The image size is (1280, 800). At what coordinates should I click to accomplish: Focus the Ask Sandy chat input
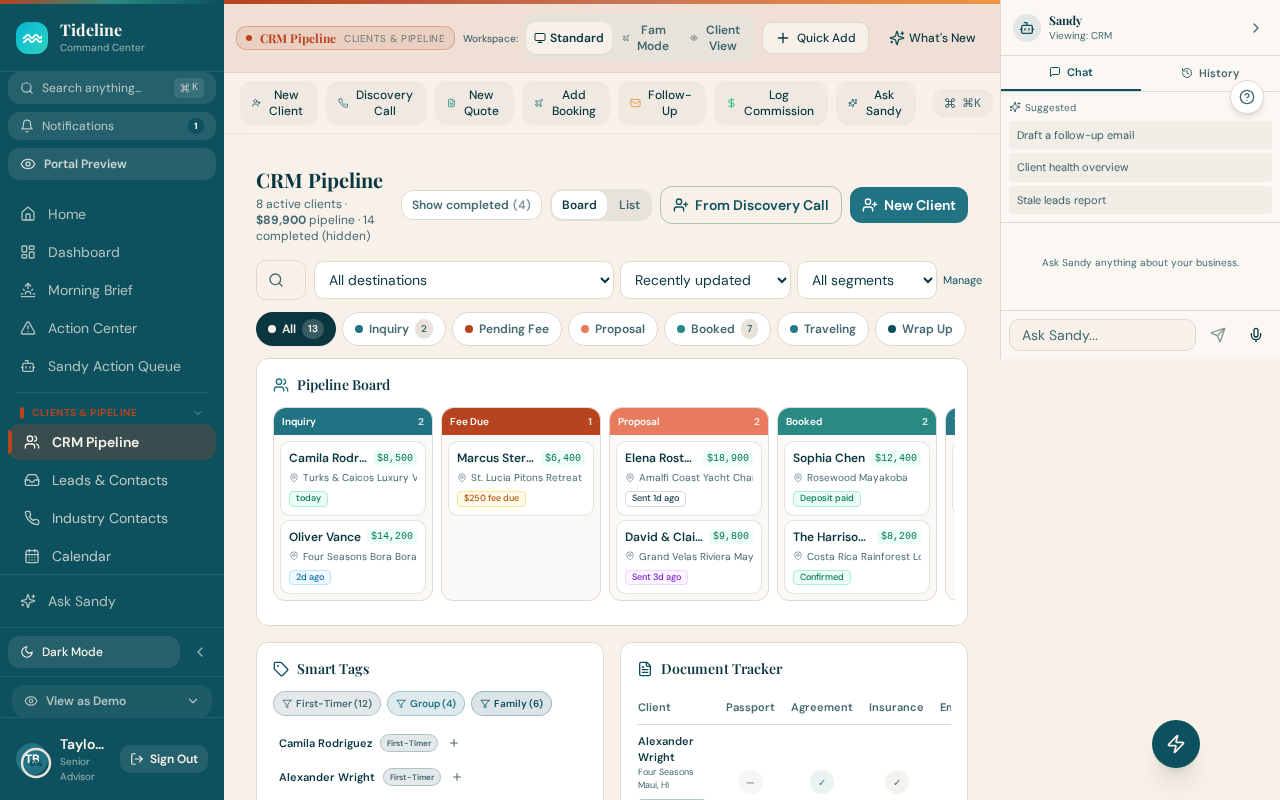pyautogui.click(x=1102, y=335)
